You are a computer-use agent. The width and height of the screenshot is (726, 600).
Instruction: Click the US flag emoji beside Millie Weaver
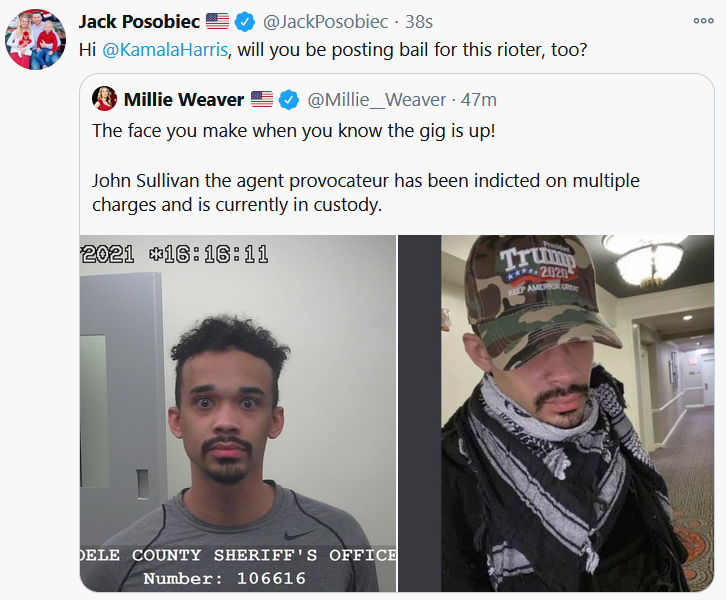262,99
